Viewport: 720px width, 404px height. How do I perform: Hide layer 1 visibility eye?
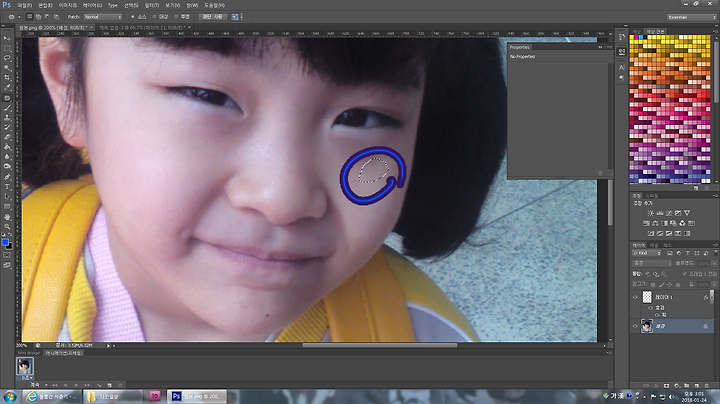coord(636,297)
